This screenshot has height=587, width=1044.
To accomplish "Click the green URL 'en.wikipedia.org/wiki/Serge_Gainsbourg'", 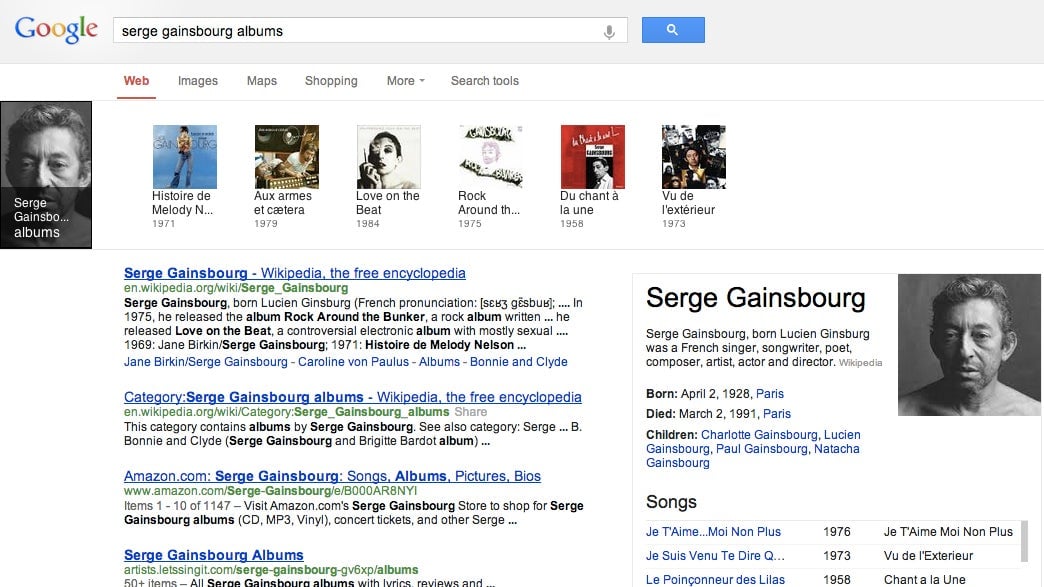I will tap(236, 288).
